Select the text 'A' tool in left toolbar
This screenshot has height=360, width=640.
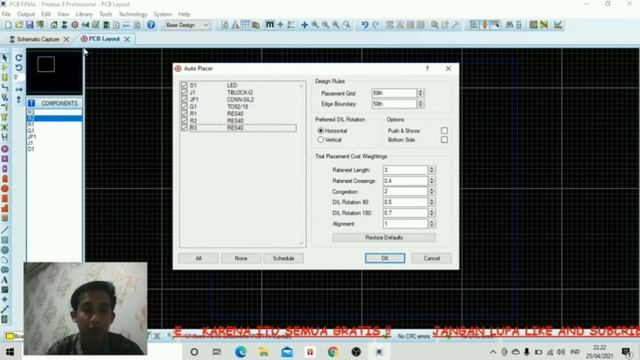[5, 280]
